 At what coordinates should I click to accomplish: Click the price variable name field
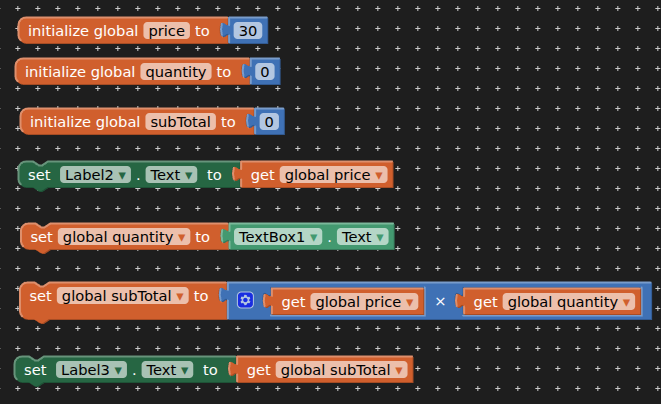click(x=167, y=31)
